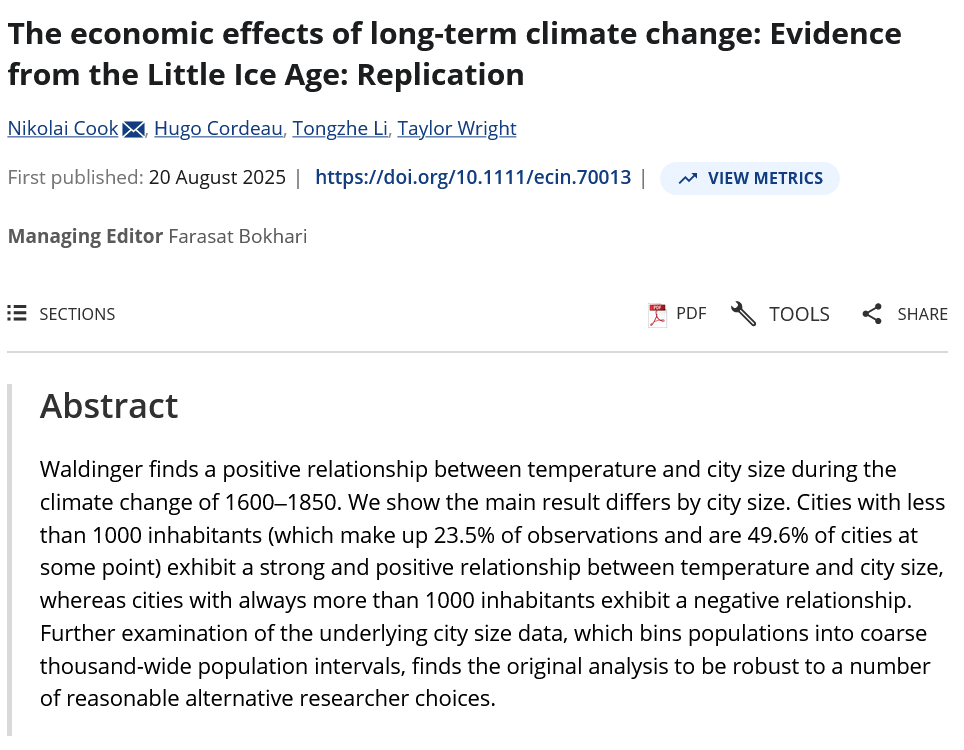This screenshot has width=964, height=750.
Task: Open the TOOLS dropdown label
Action: click(x=799, y=314)
